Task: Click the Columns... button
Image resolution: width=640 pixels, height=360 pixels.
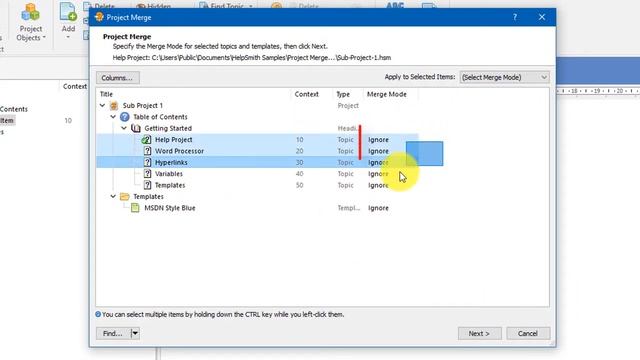Action: [118, 78]
